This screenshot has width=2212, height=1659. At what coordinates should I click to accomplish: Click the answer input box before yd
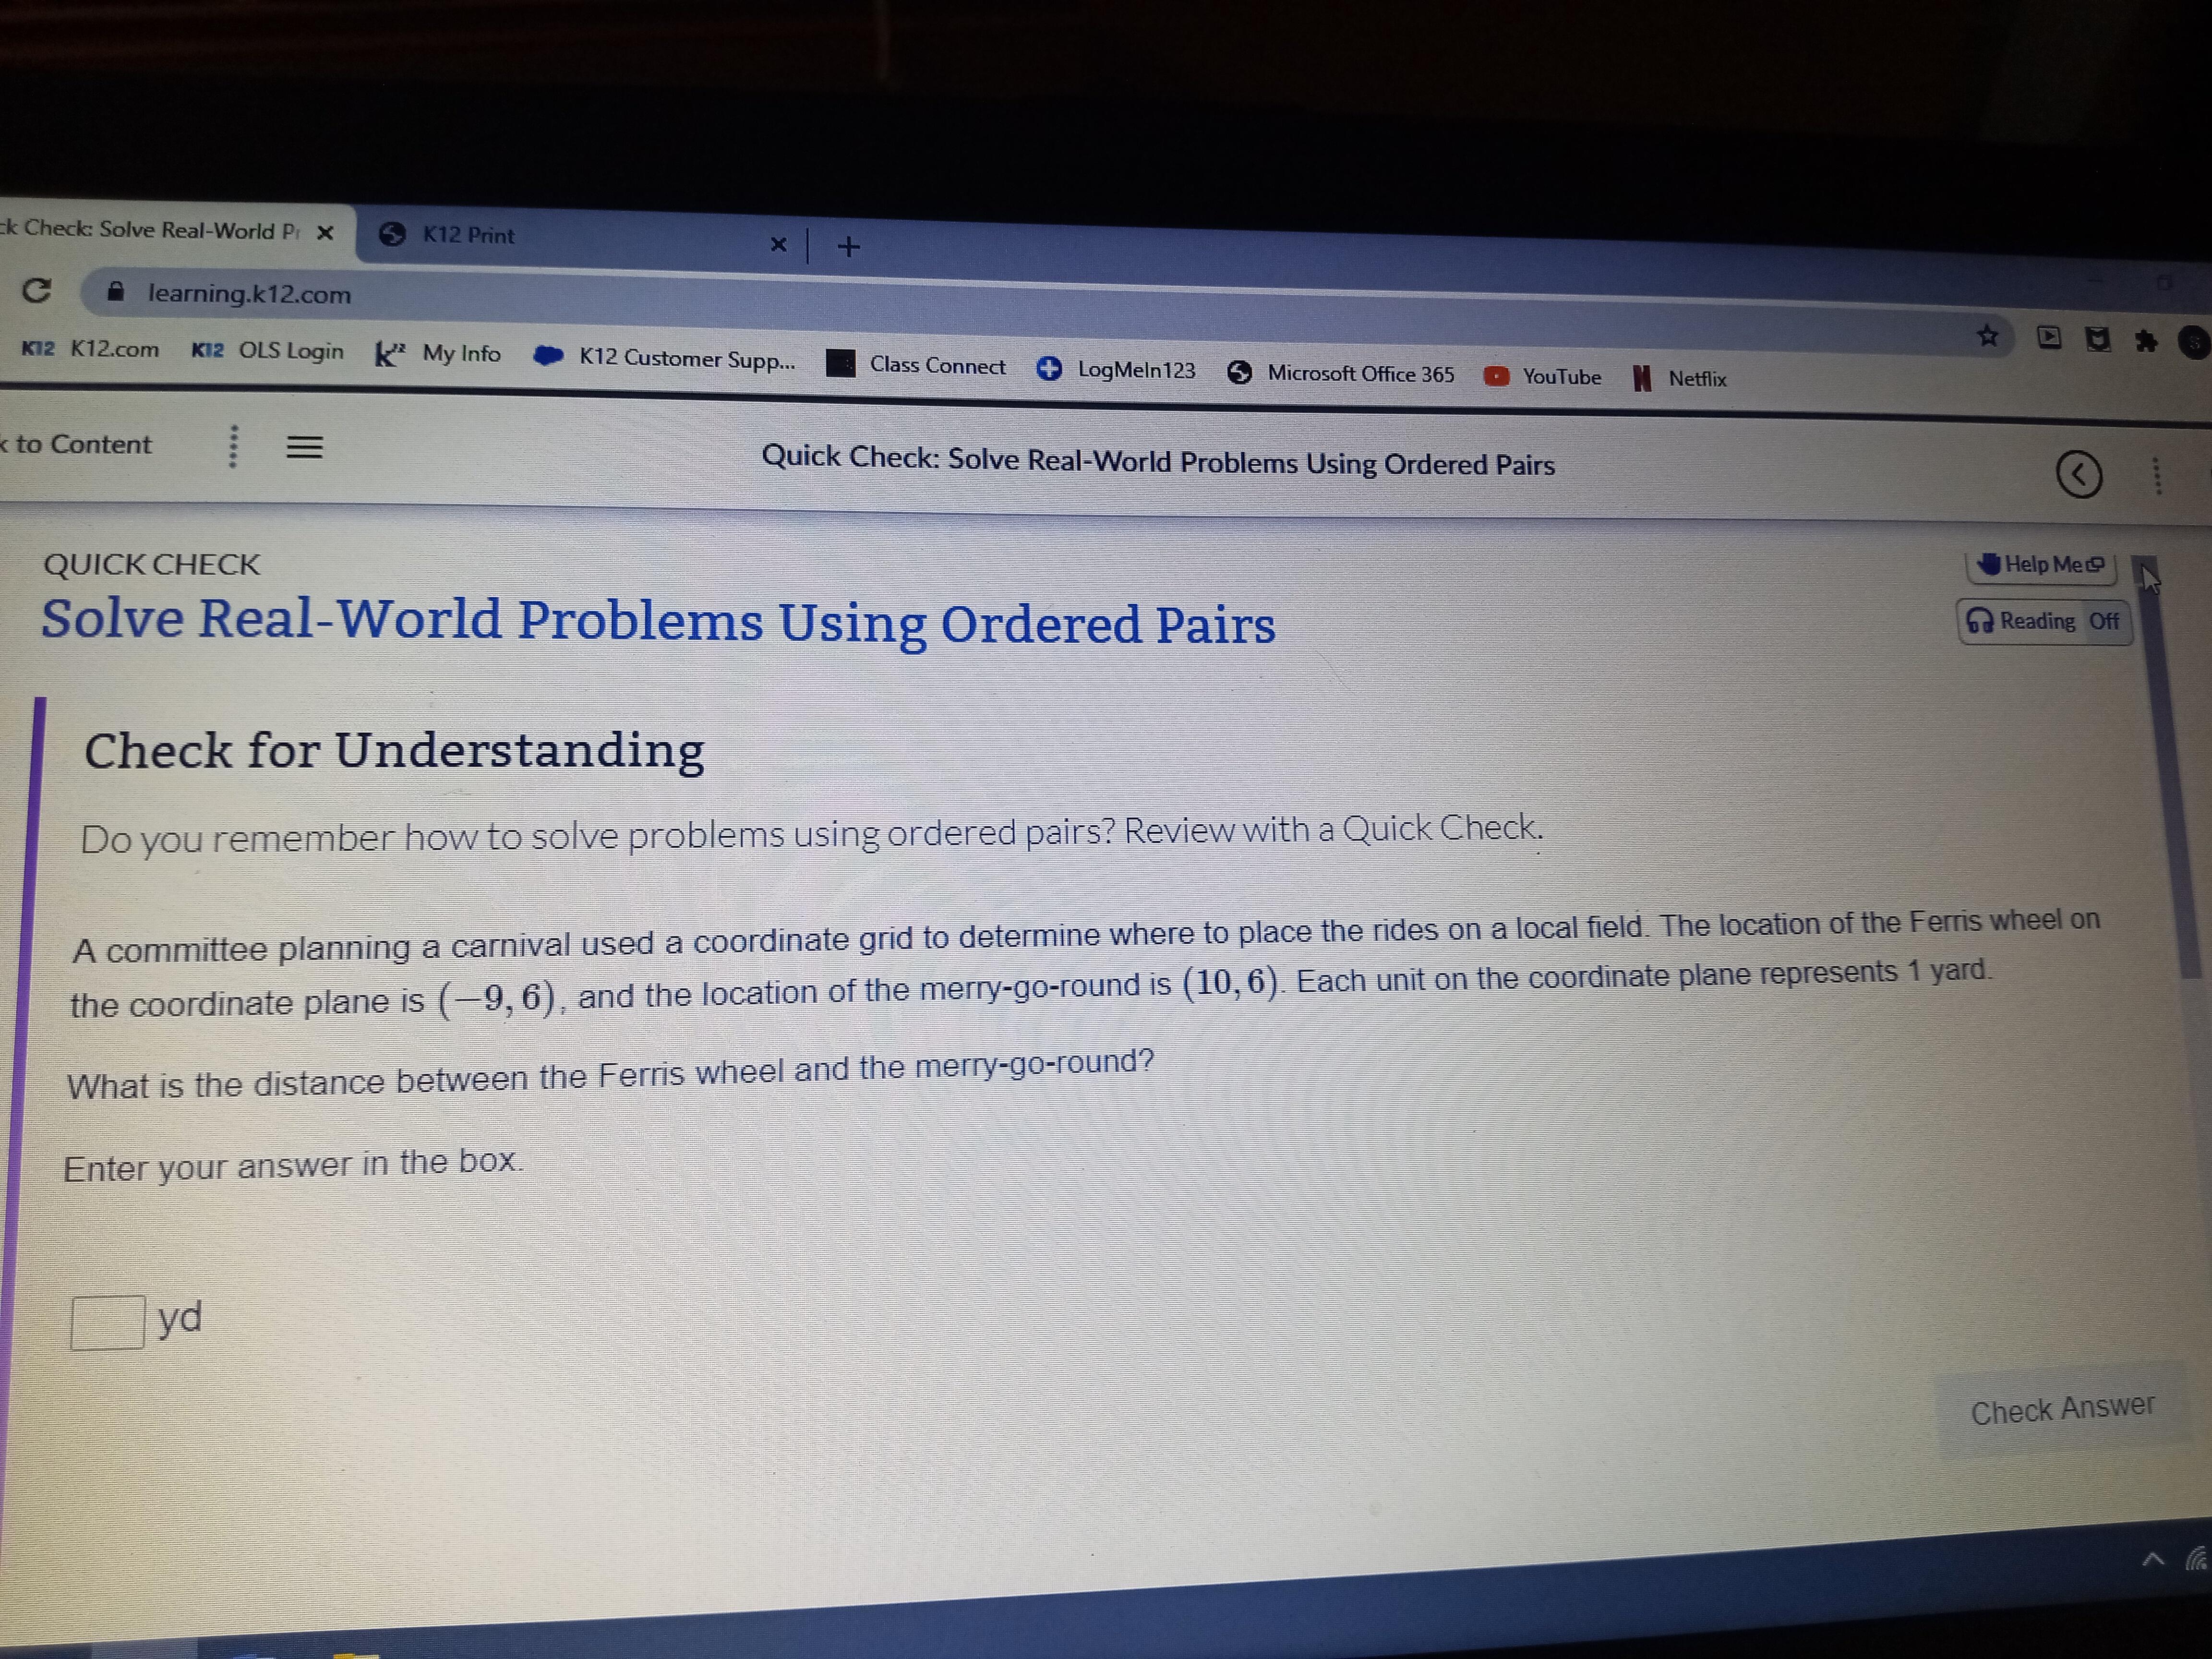[x=107, y=1322]
